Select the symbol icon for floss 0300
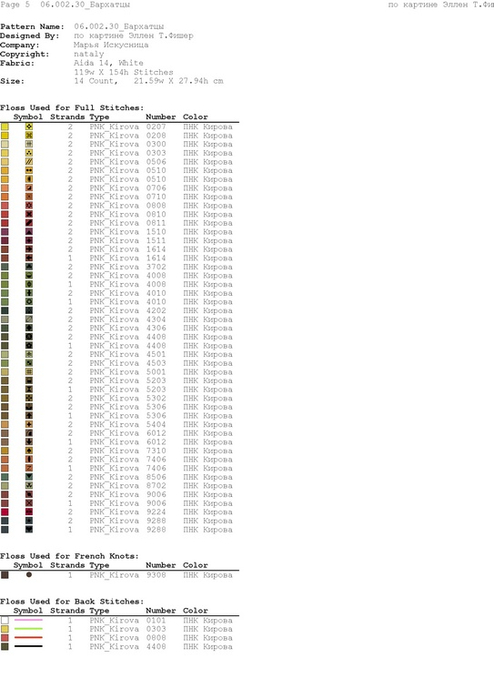494x699 pixels. 29,144
